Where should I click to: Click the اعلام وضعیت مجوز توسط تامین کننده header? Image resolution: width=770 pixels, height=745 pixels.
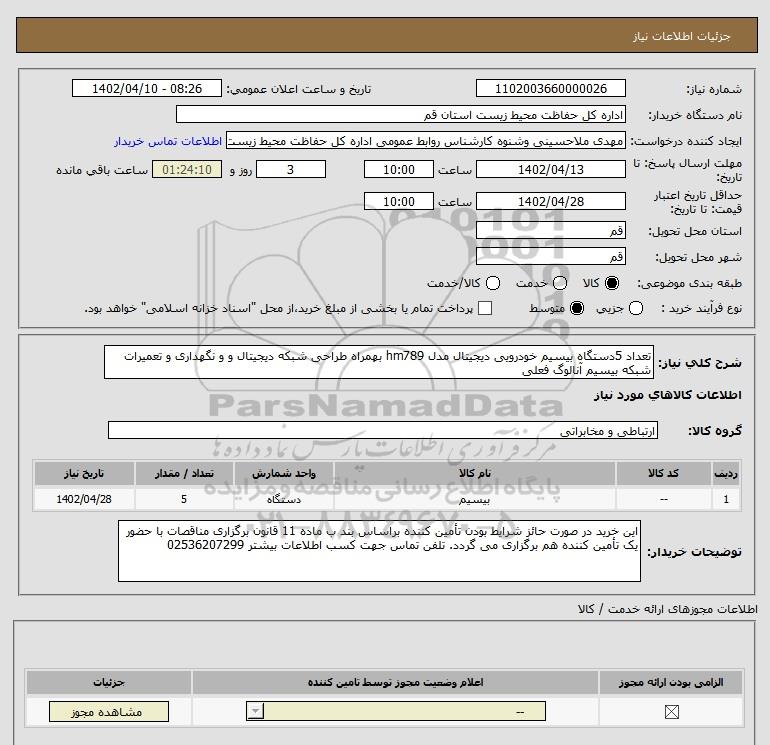coord(395,683)
